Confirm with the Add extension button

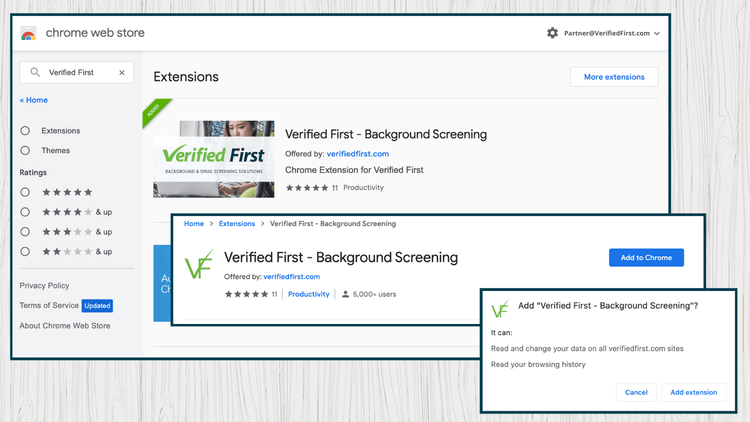[x=694, y=392]
